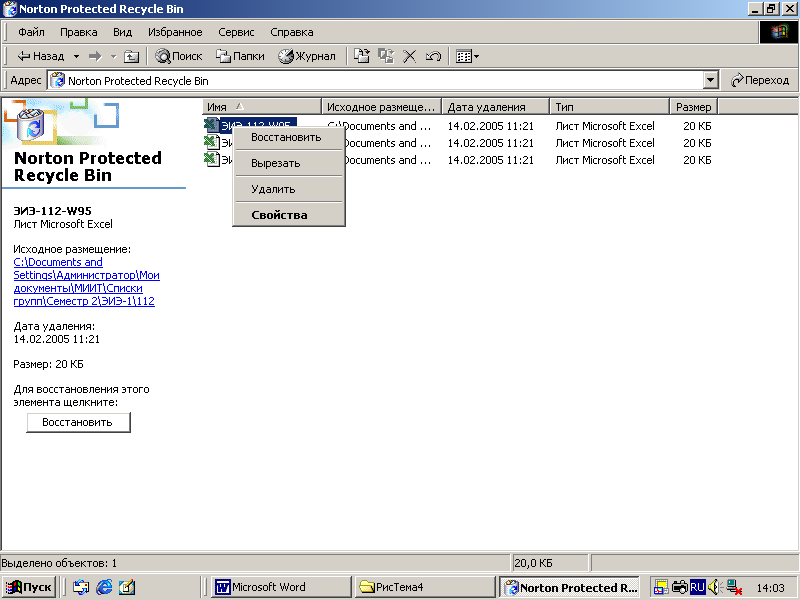
Task: Open the Правка menu
Action: 79,32
